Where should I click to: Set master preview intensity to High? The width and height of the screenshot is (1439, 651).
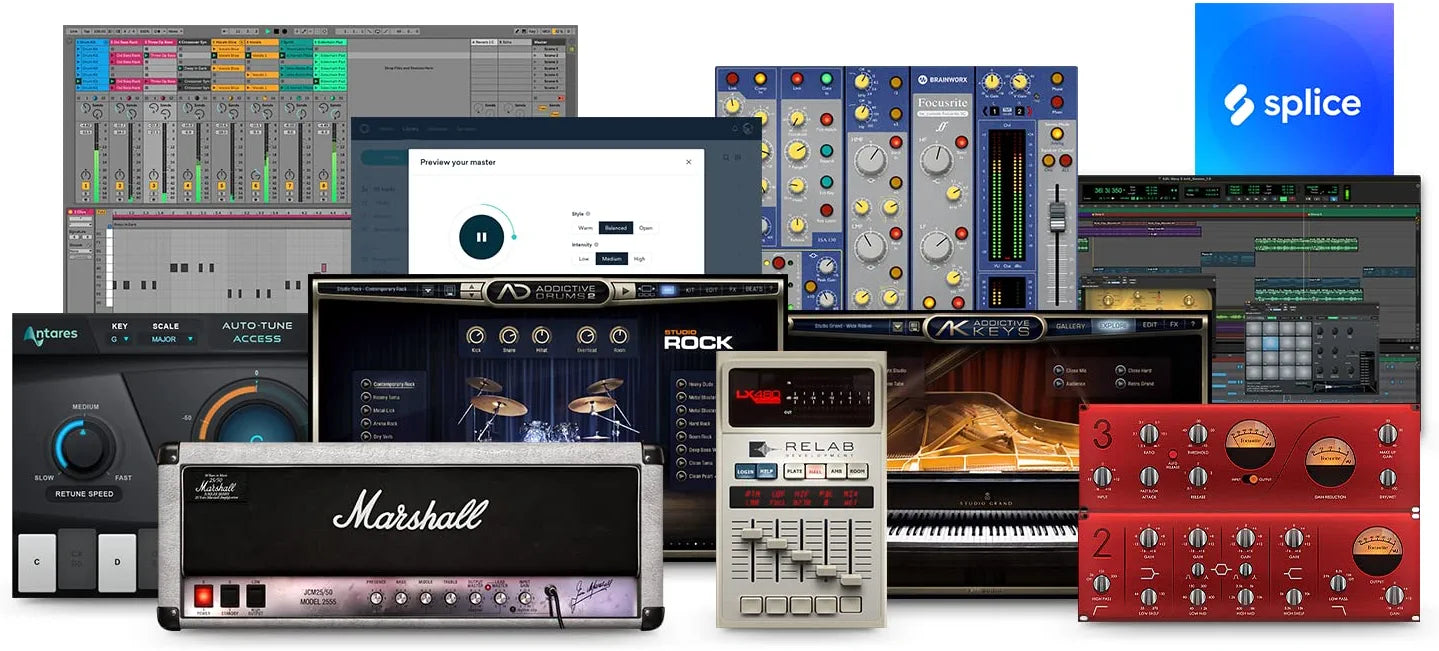[639, 259]
